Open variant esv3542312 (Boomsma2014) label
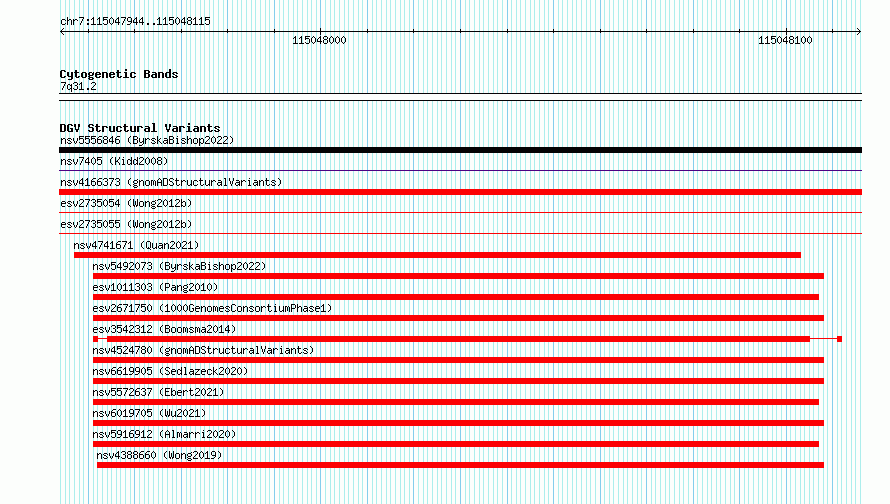 click(x=164, y=329)
